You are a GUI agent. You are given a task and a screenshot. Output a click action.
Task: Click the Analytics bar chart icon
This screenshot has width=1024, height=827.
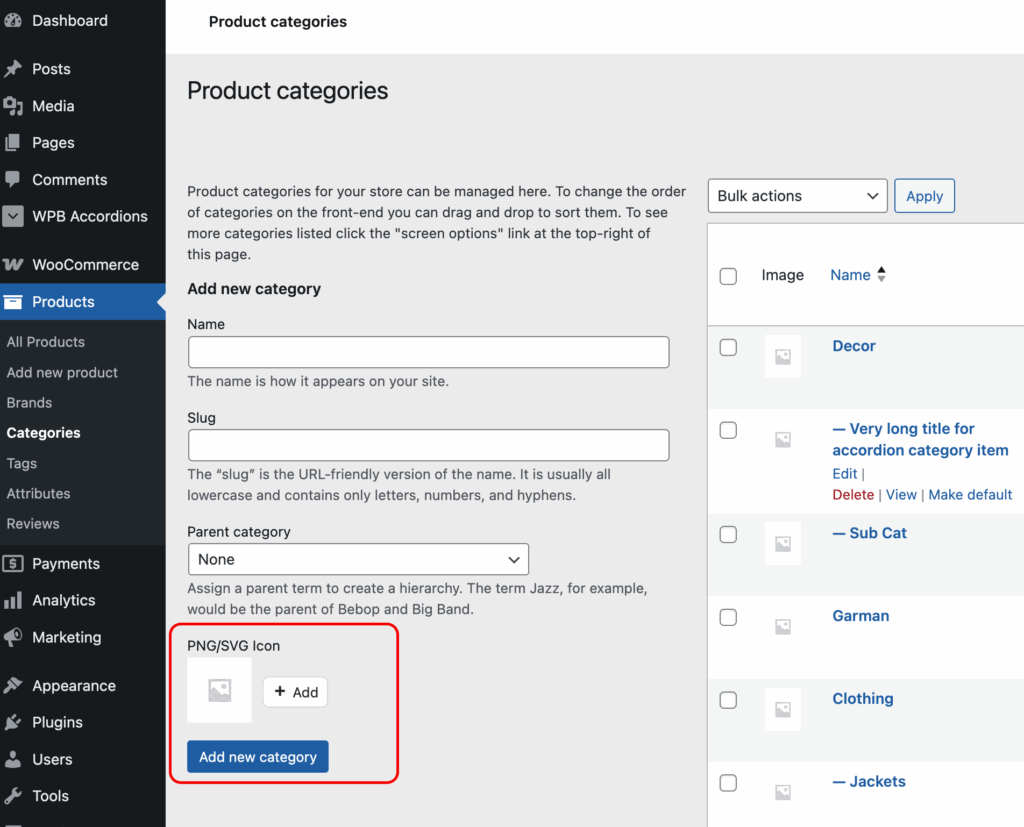[13, 600]
